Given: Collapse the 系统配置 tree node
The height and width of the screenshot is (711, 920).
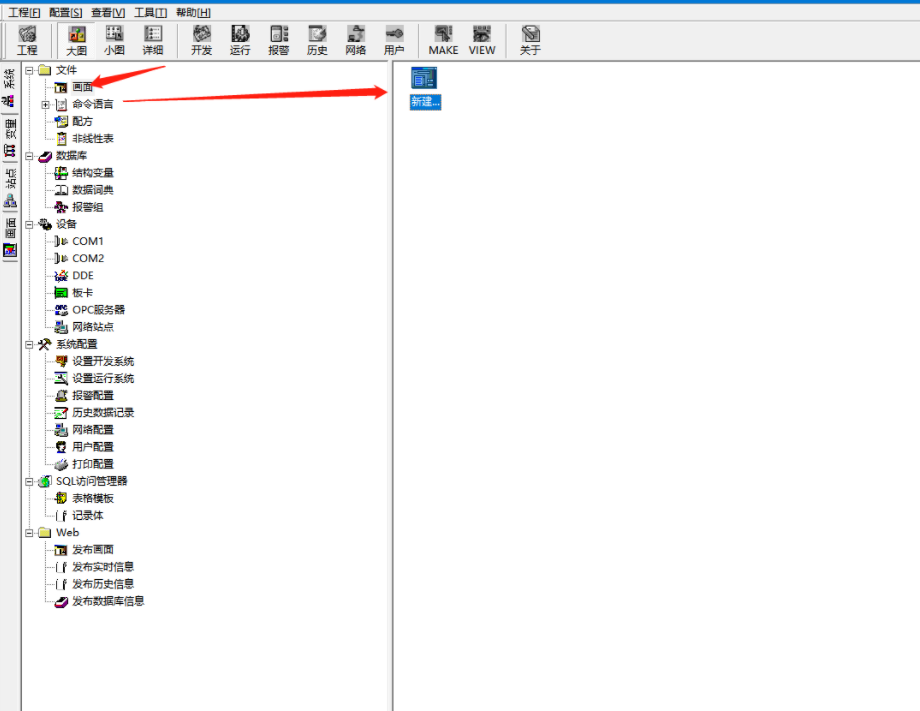Looking at the screenshot, I should point(30,344).
